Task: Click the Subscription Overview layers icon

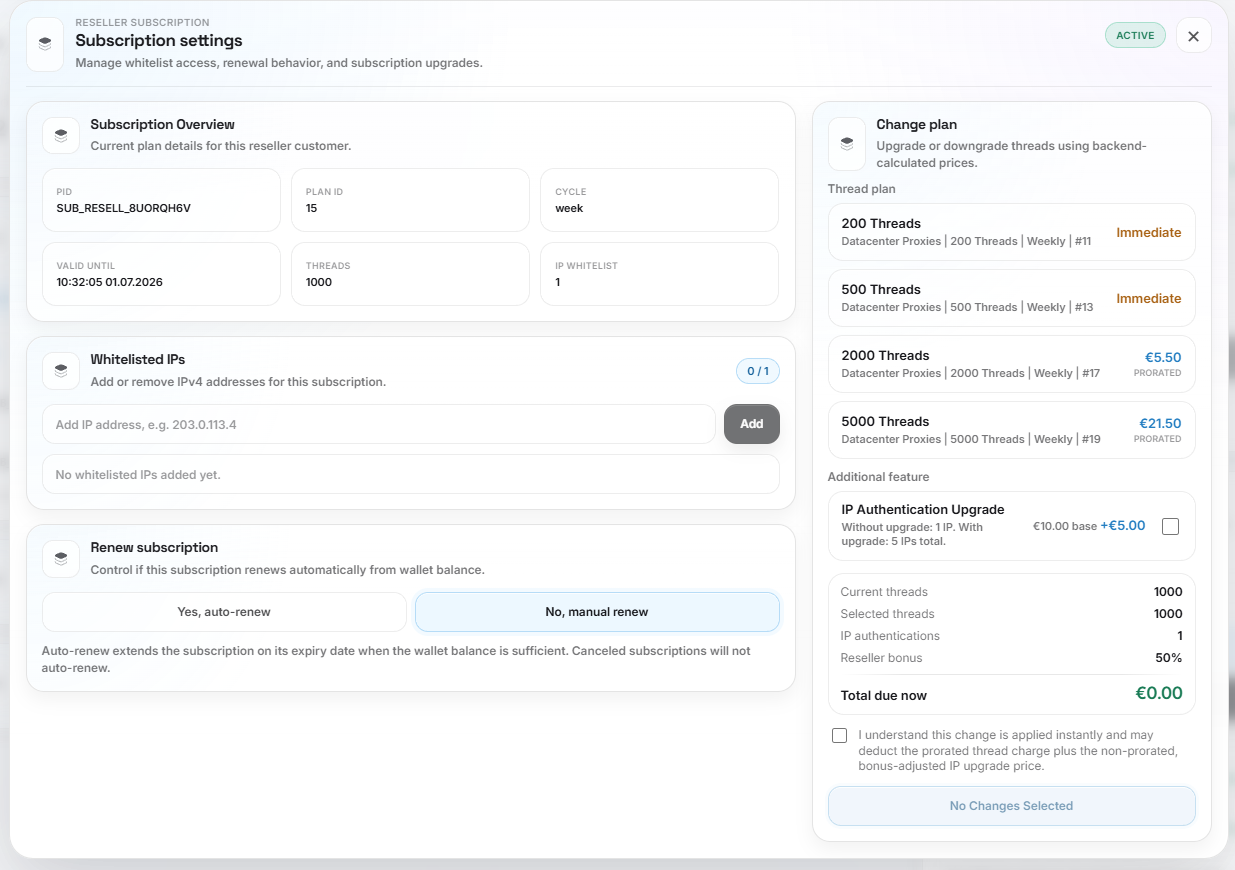Action: (61, 135)
